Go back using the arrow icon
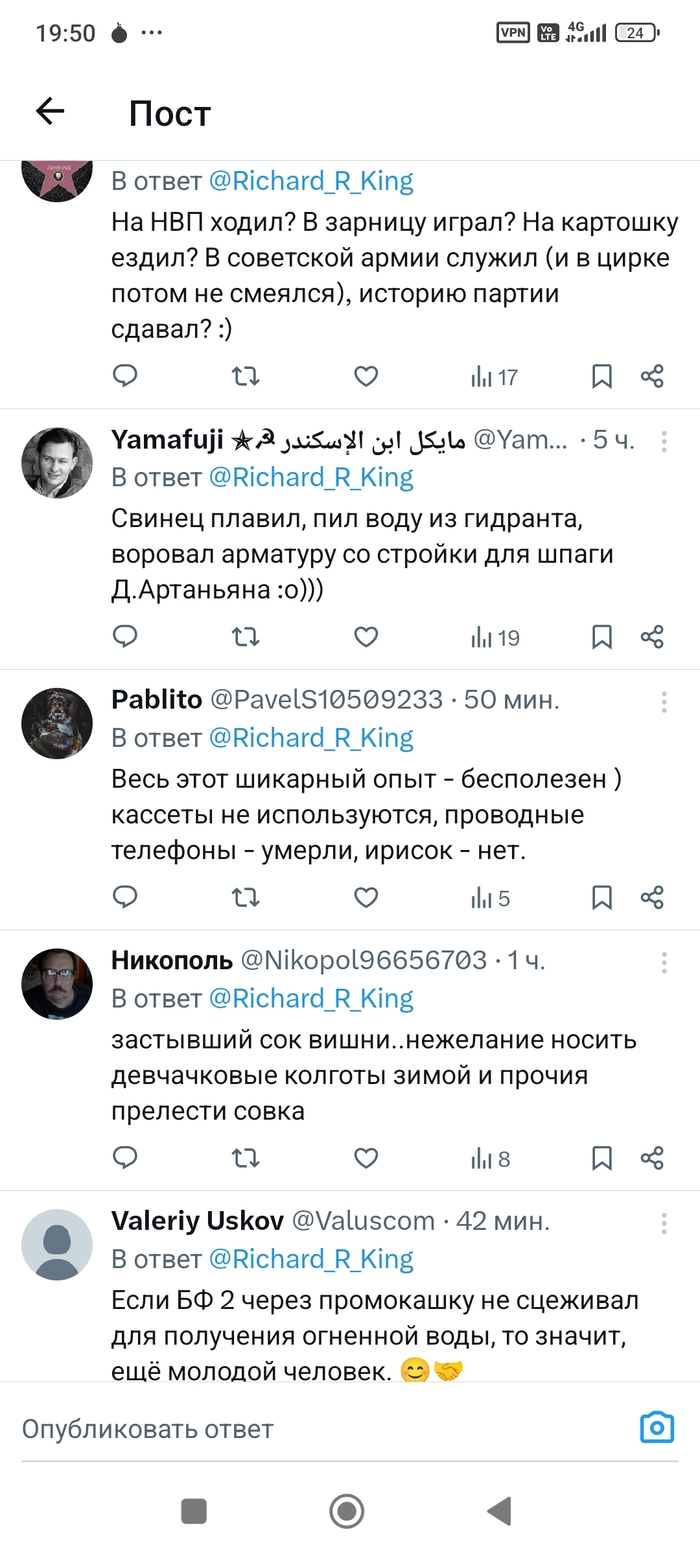 [50, 112]
